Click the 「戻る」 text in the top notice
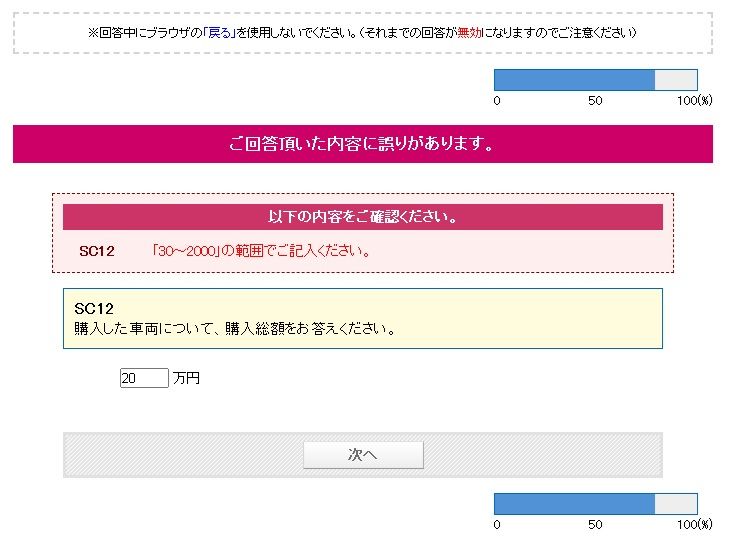The height and width of the screenshot is (541, 731). [x=220, y=33]
